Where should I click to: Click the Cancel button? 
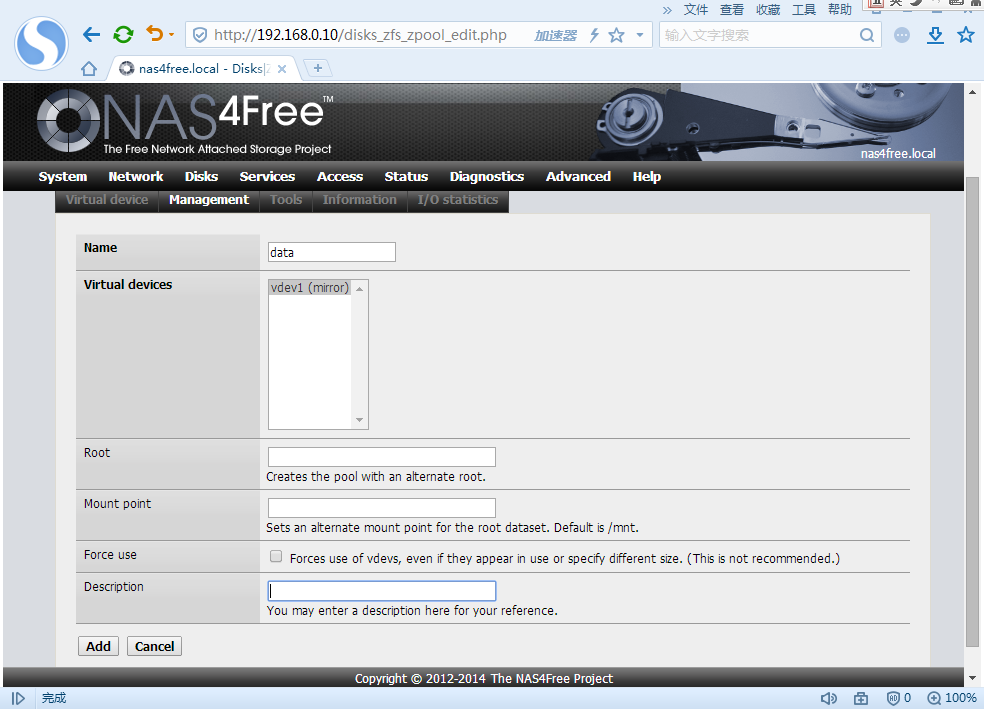[x=154, y=646]
